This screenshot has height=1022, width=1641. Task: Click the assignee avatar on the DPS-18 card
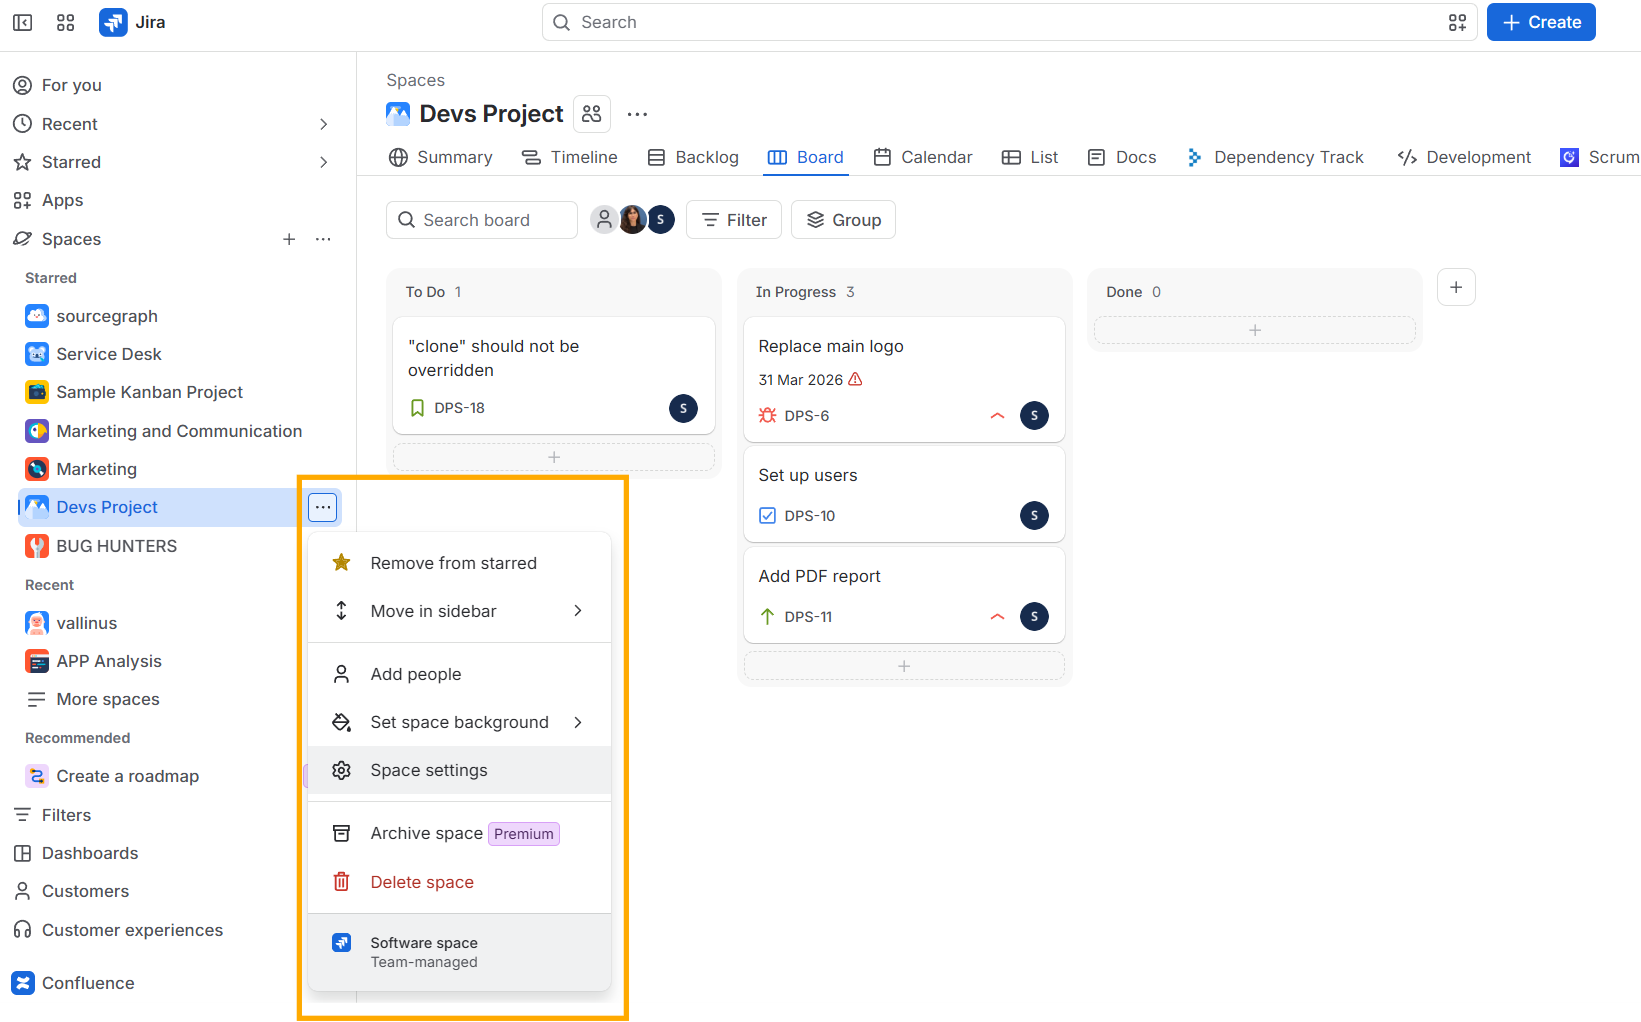[x=683, y=408]
